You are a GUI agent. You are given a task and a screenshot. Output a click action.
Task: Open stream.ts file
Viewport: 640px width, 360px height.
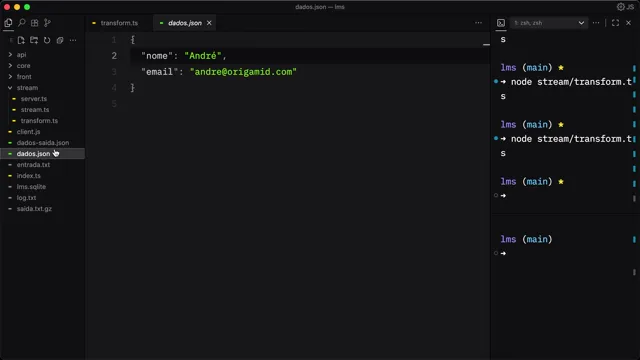(x=35, y=109)
